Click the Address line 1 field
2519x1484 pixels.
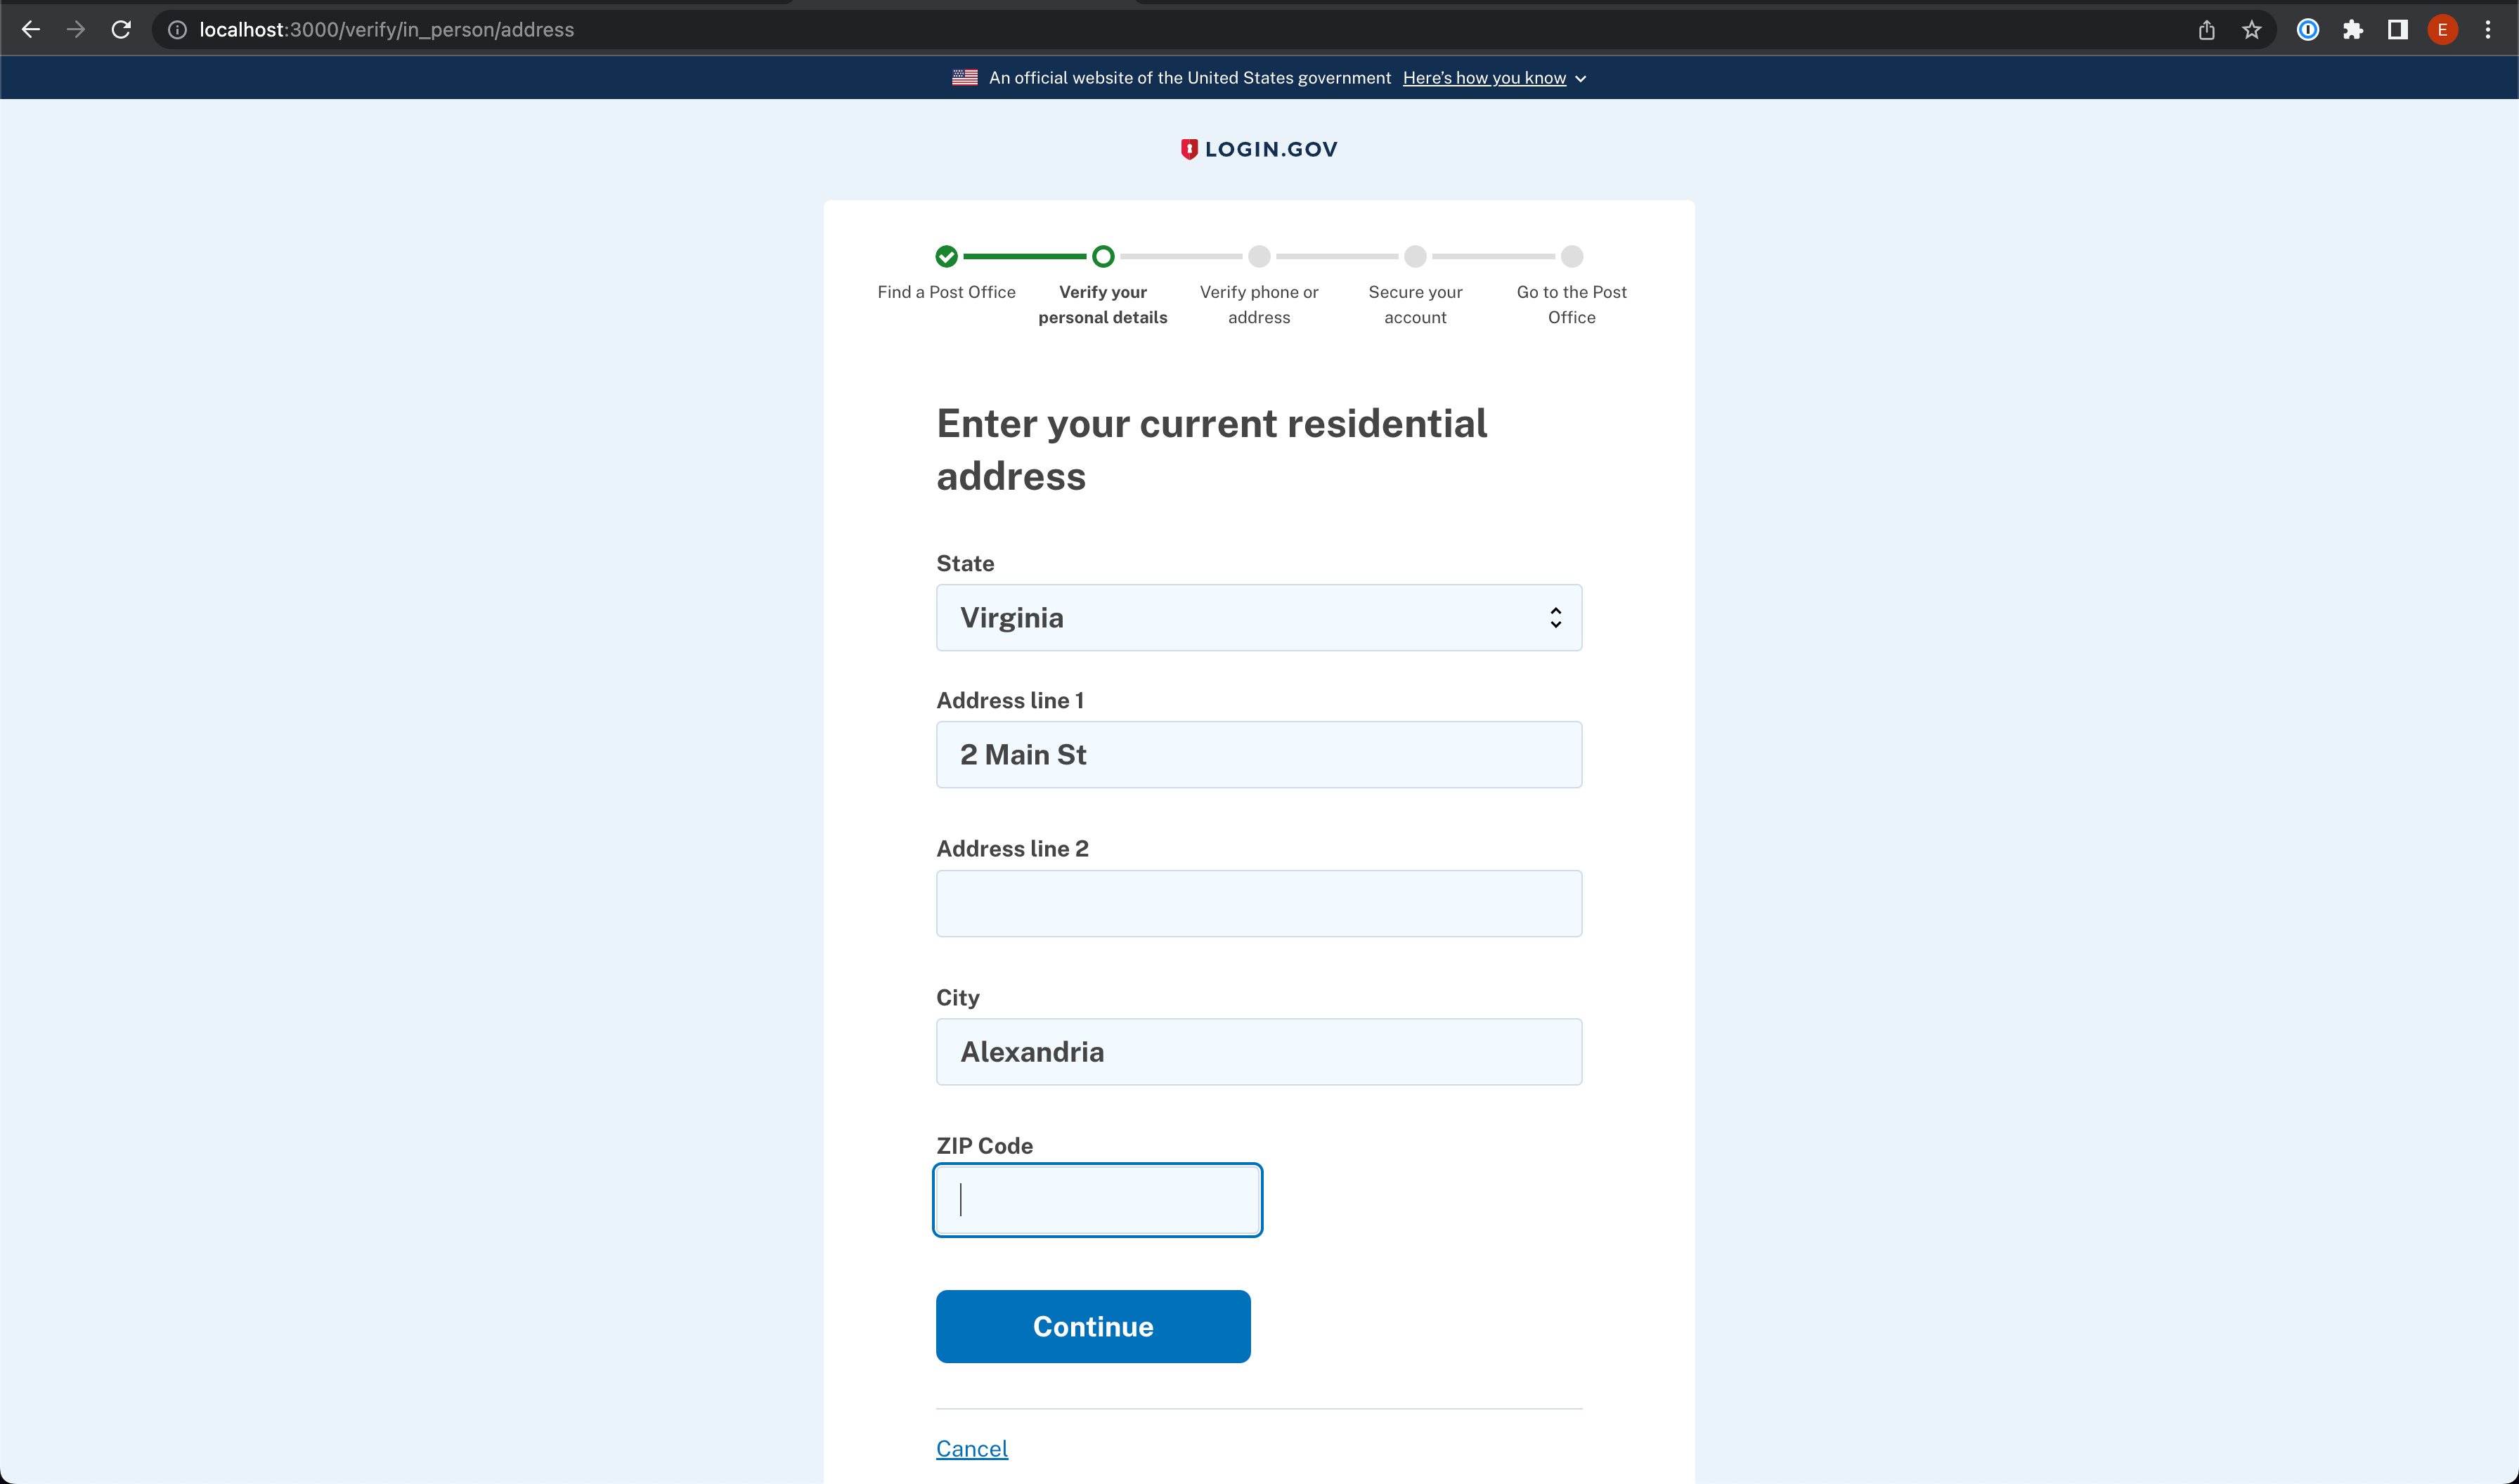(x=1258, y=755)
